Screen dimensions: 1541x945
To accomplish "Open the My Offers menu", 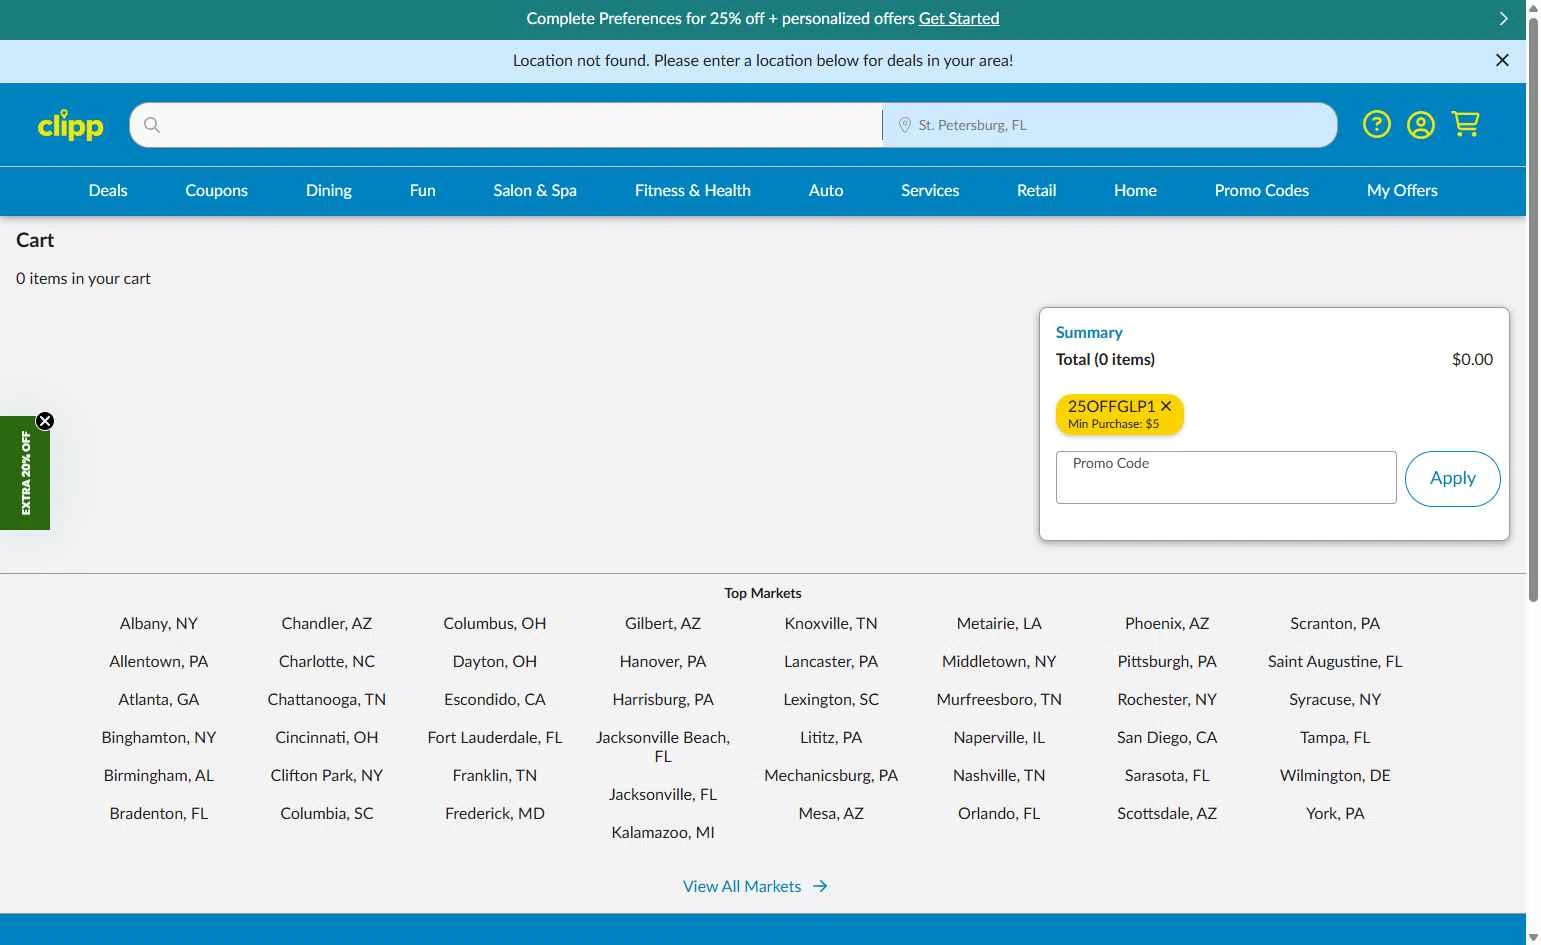I will click(x=1402, y=190).
